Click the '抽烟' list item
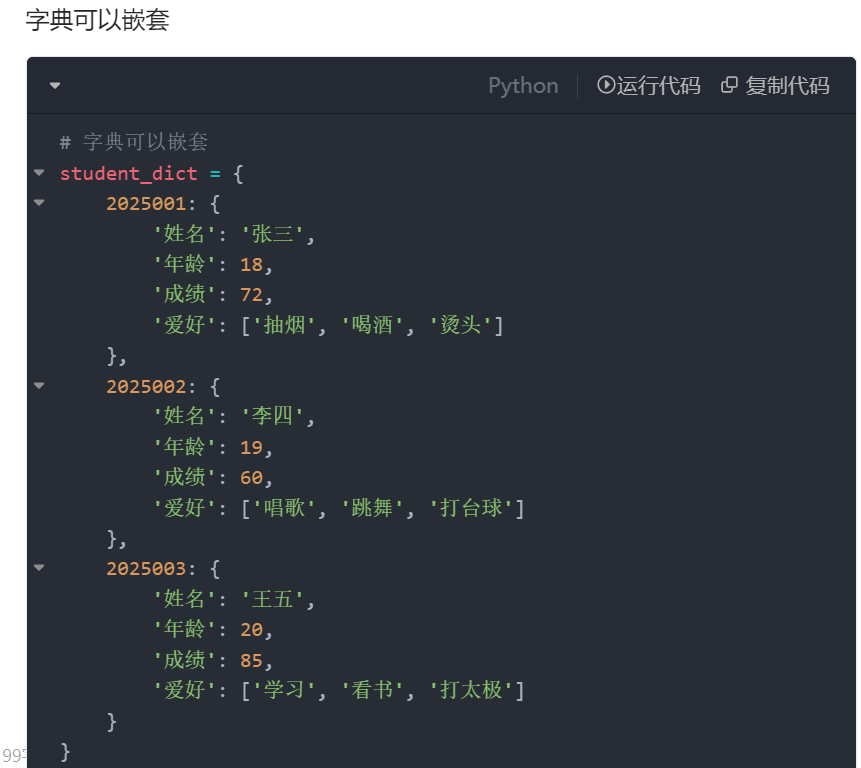This screenshot has width=861, height=768. (x=284, y=326)
